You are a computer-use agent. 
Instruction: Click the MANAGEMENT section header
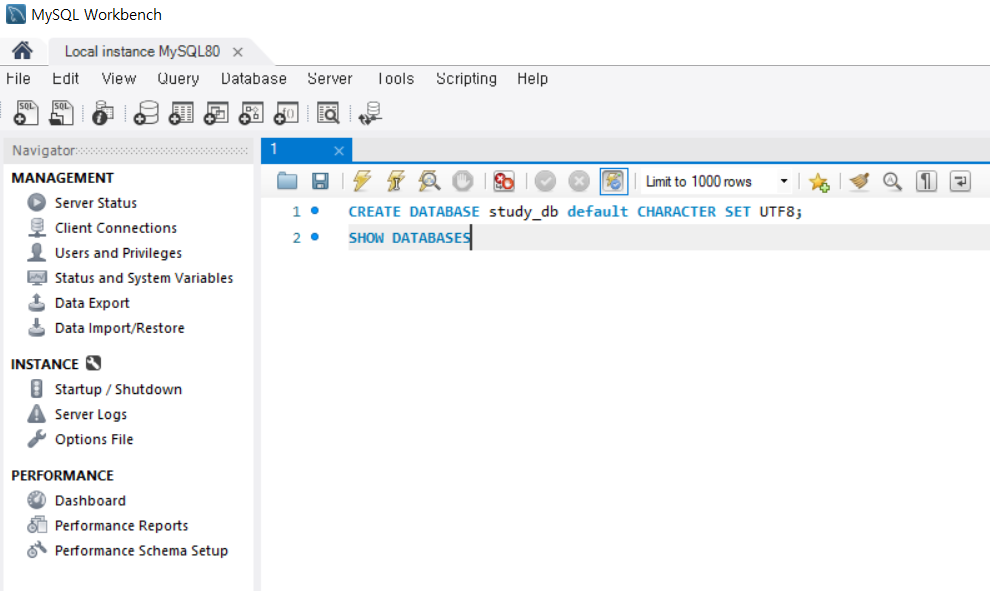[63, 178]
